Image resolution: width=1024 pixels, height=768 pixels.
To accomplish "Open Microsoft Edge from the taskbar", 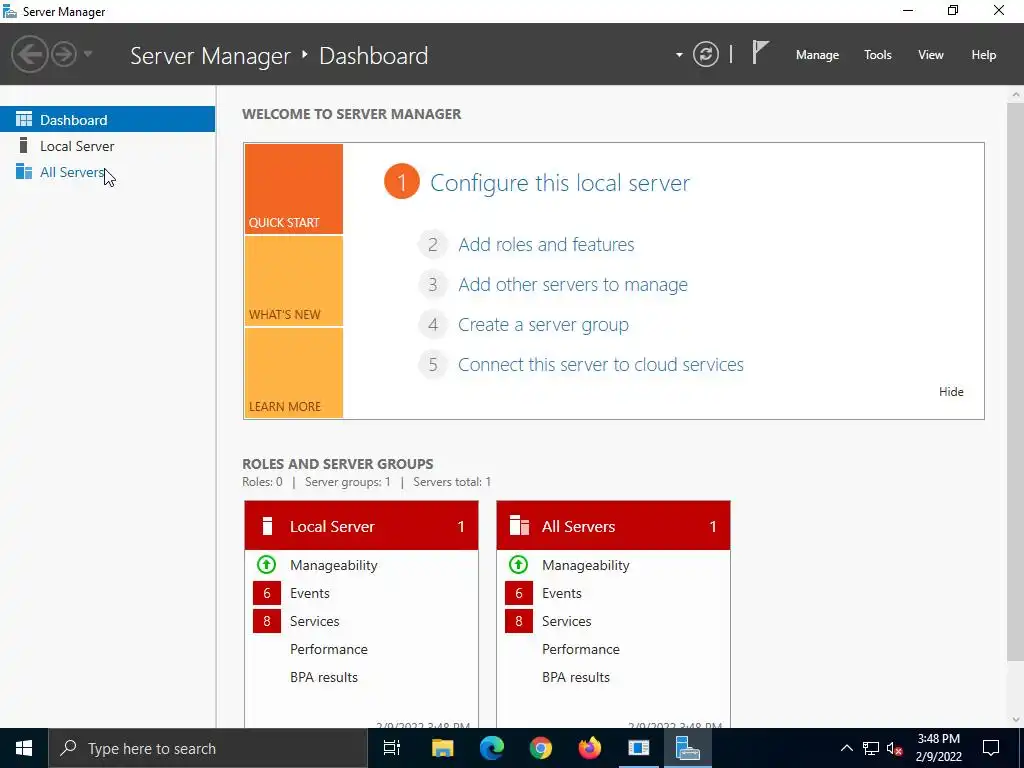I will click(x=491, y=748).
